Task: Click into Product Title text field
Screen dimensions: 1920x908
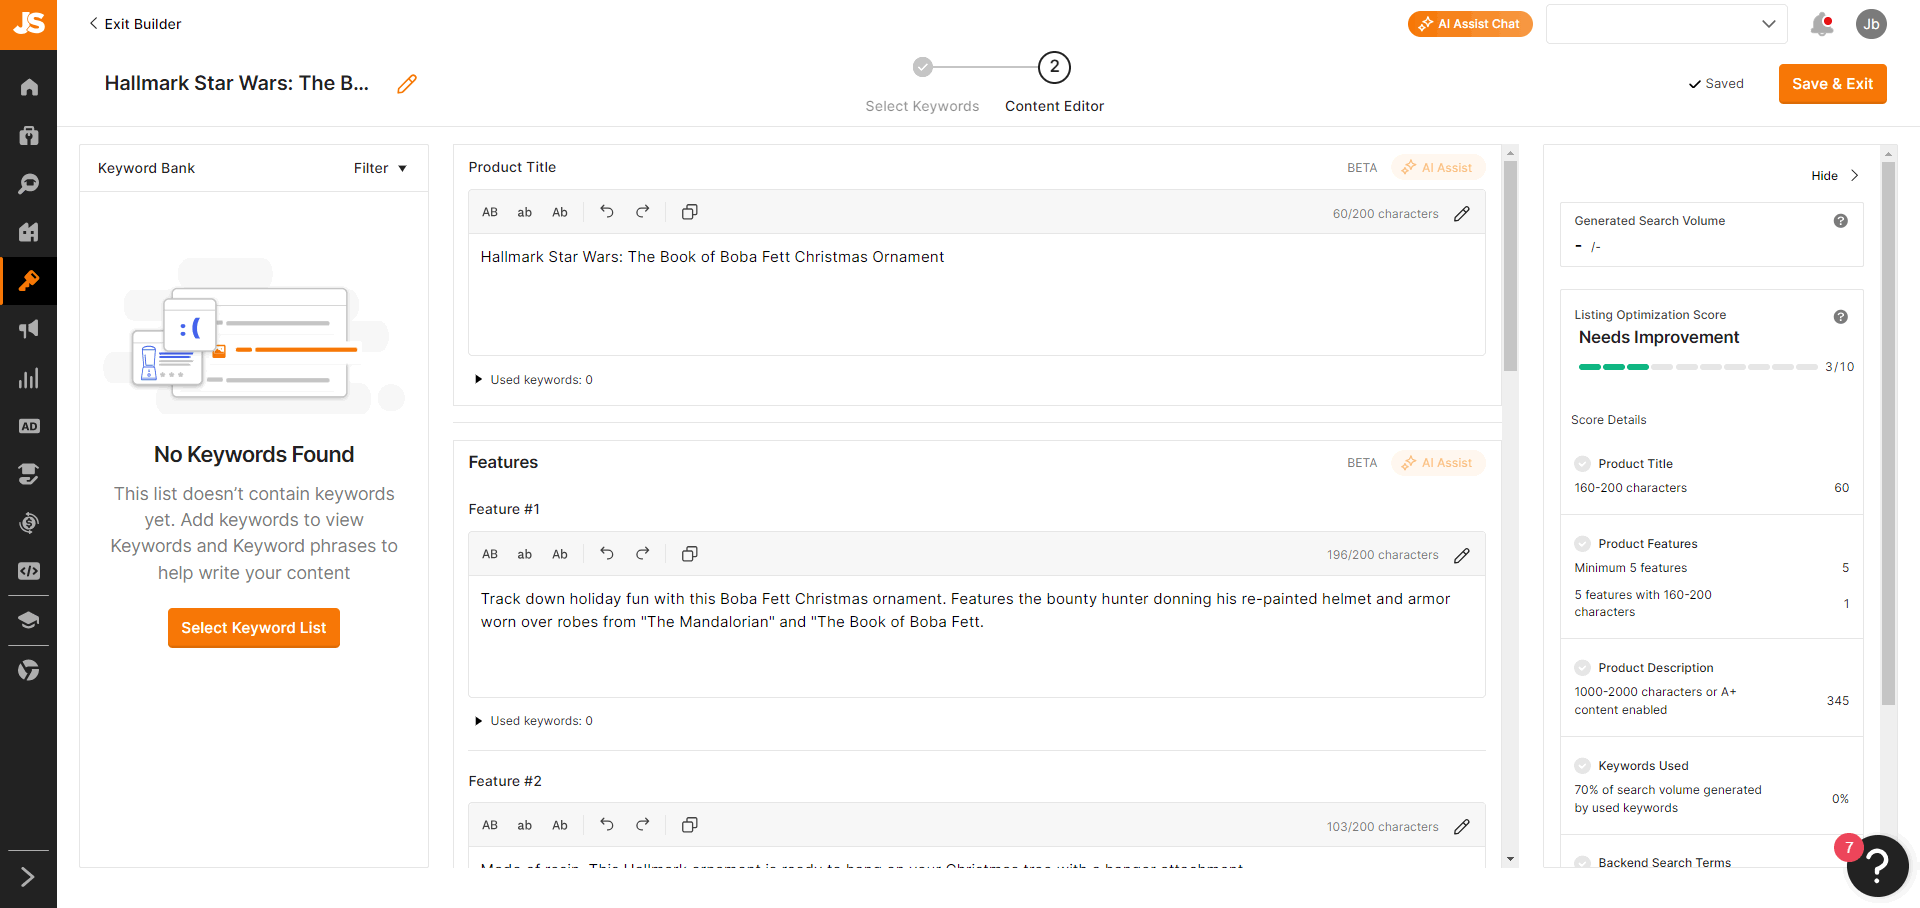Action: click(x=976, y=294)
